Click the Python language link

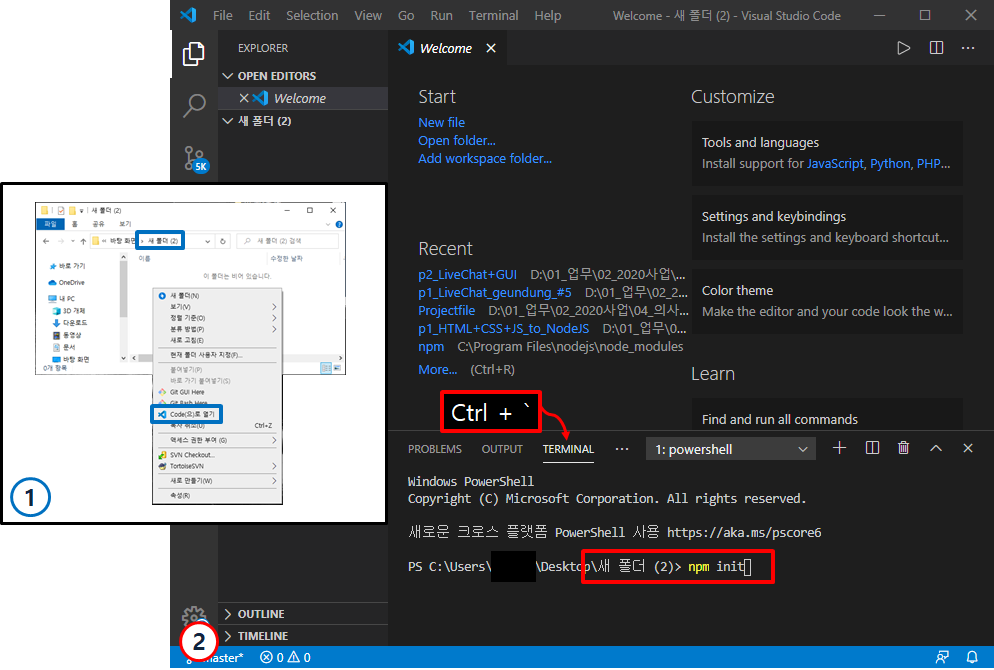click(x=890, y=164)
